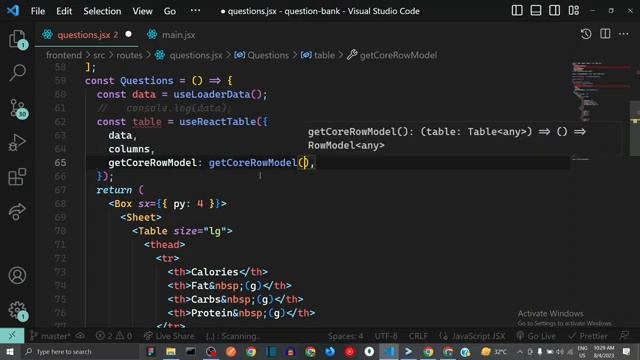
Task: Open the Extensions view
Action: [17, 177]
